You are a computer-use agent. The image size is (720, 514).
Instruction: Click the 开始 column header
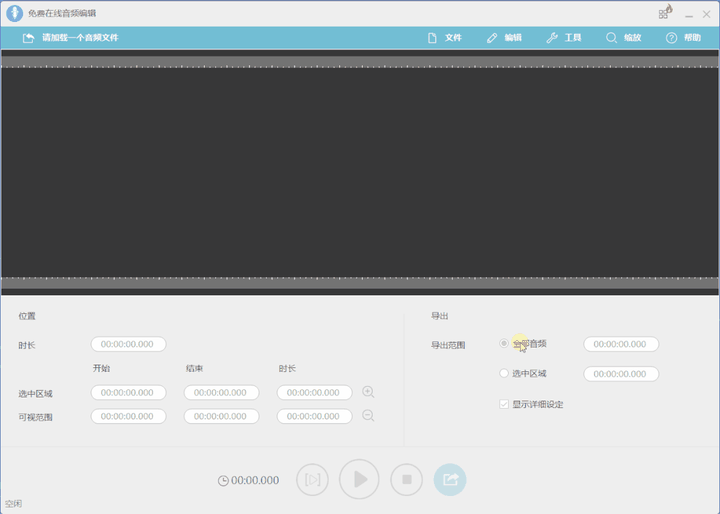click(101, 368)
